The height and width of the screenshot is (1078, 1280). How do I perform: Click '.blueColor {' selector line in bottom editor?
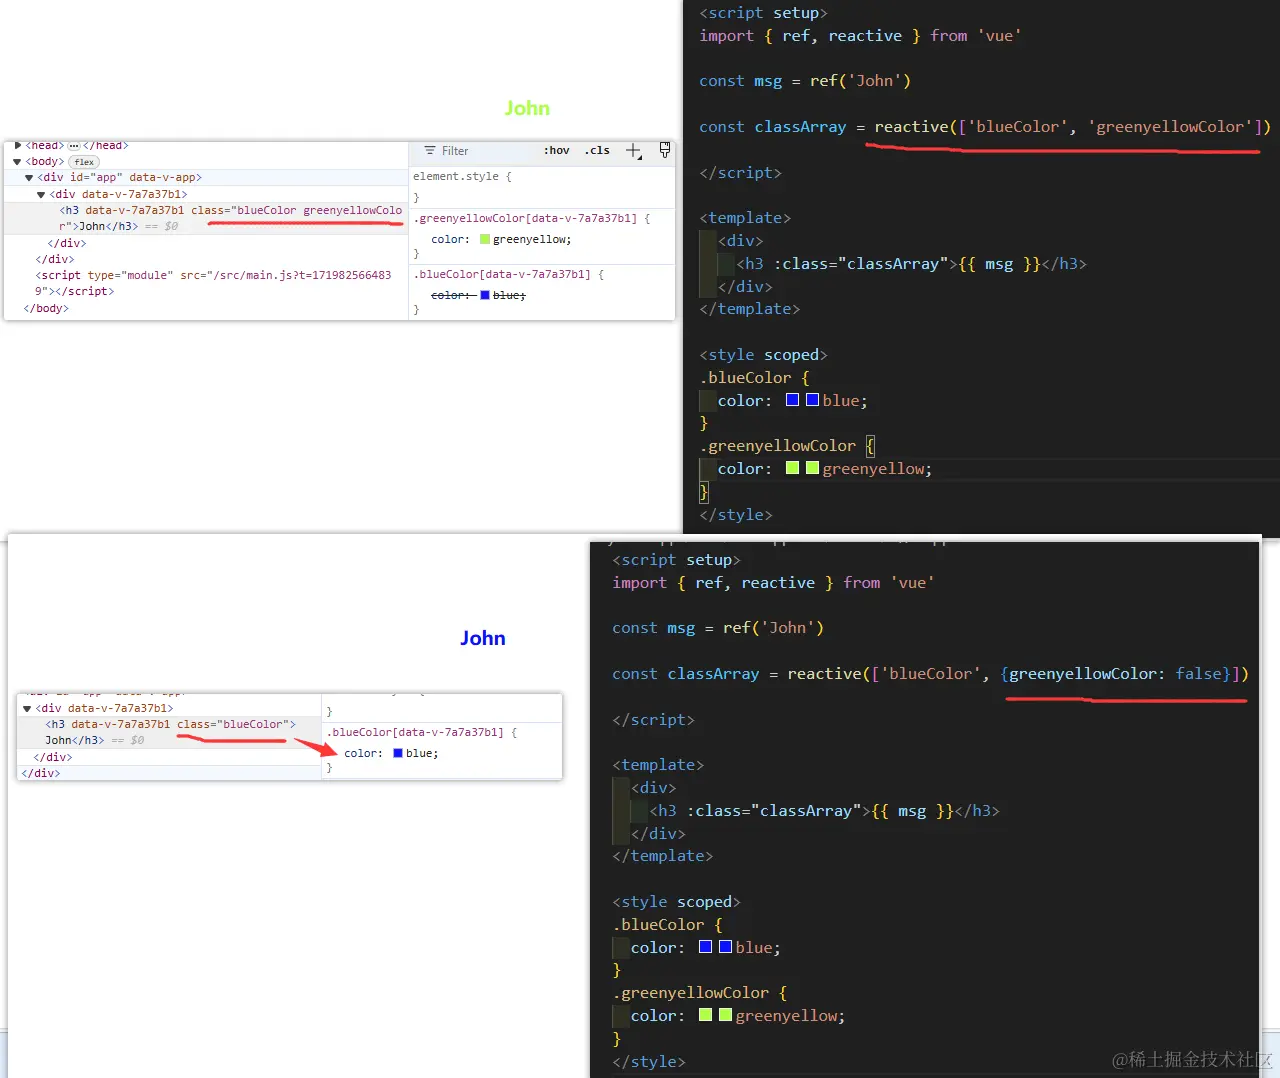click(667, 925)
